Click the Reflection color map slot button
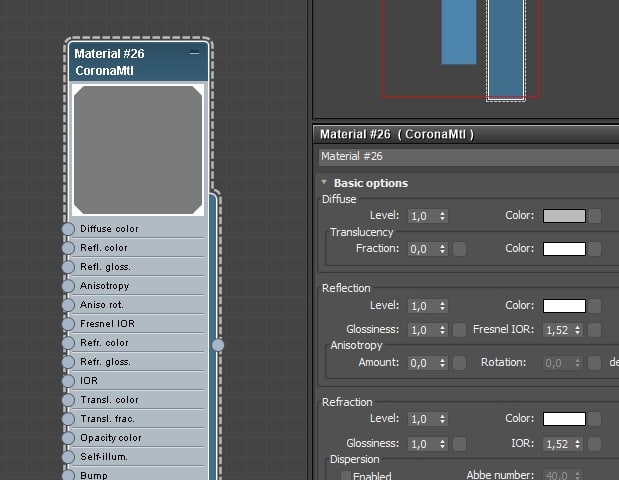619x480 pixels. click(x=595, y=306)
